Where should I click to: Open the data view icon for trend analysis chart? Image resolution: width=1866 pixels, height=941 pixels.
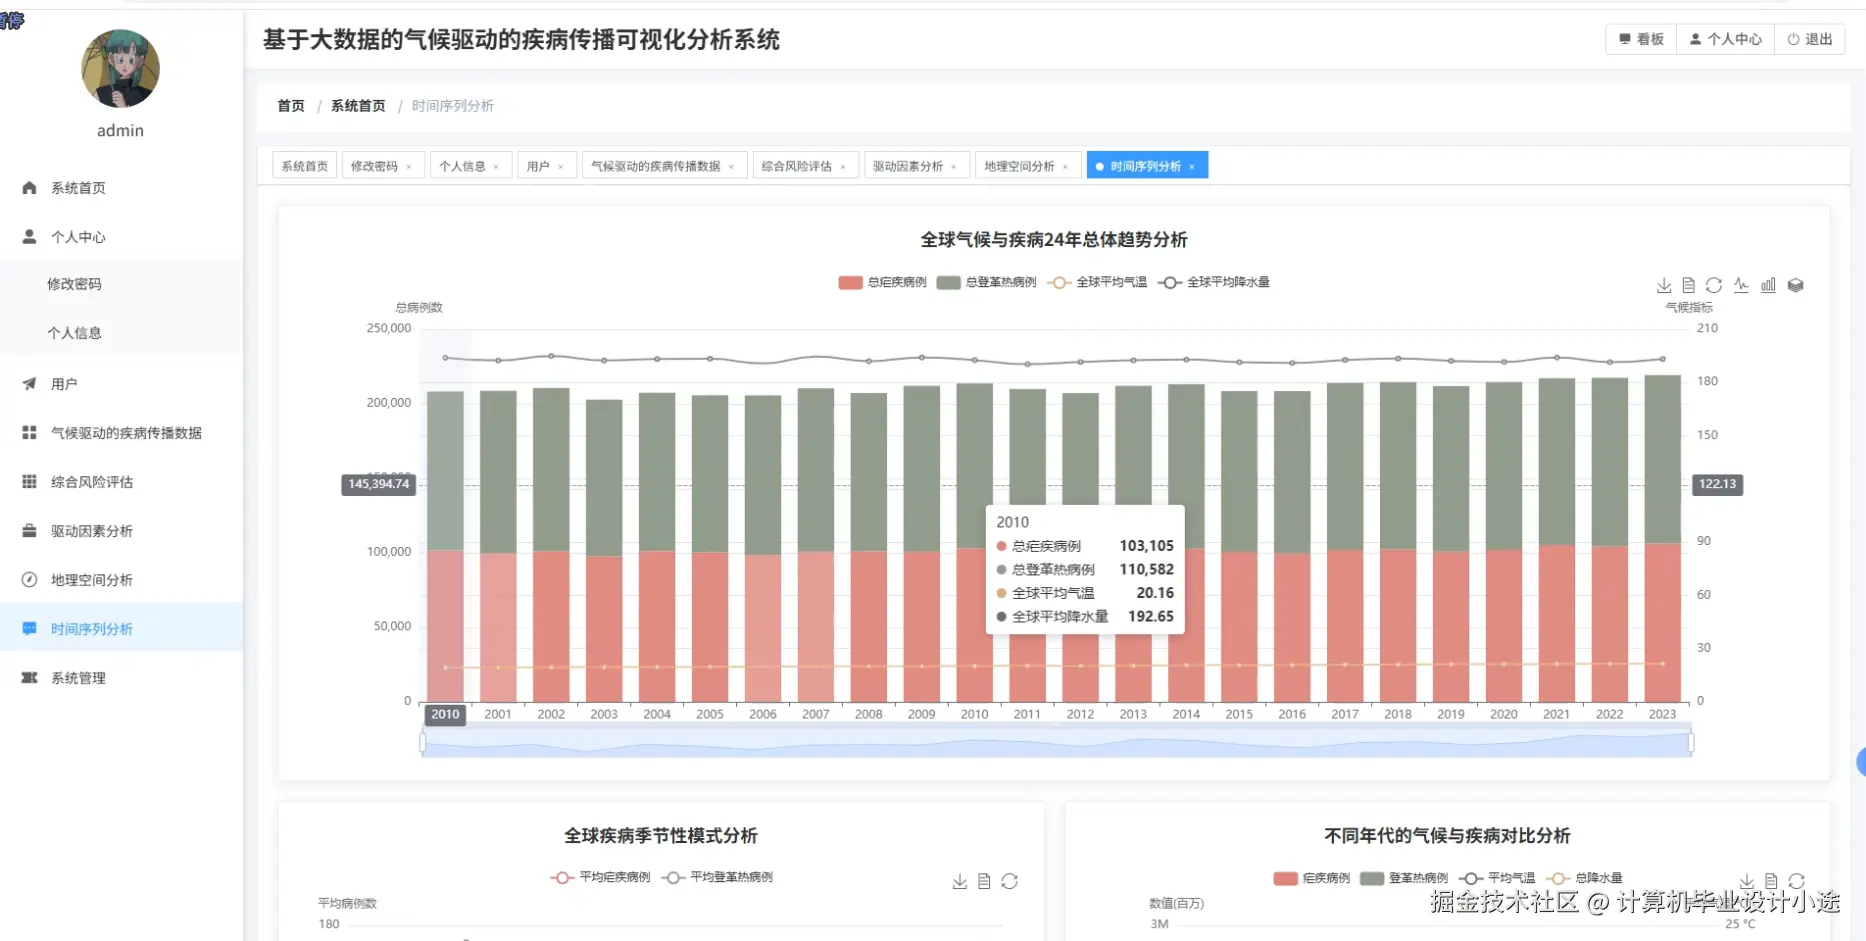pyautogui.click(x=1689, y=285)
